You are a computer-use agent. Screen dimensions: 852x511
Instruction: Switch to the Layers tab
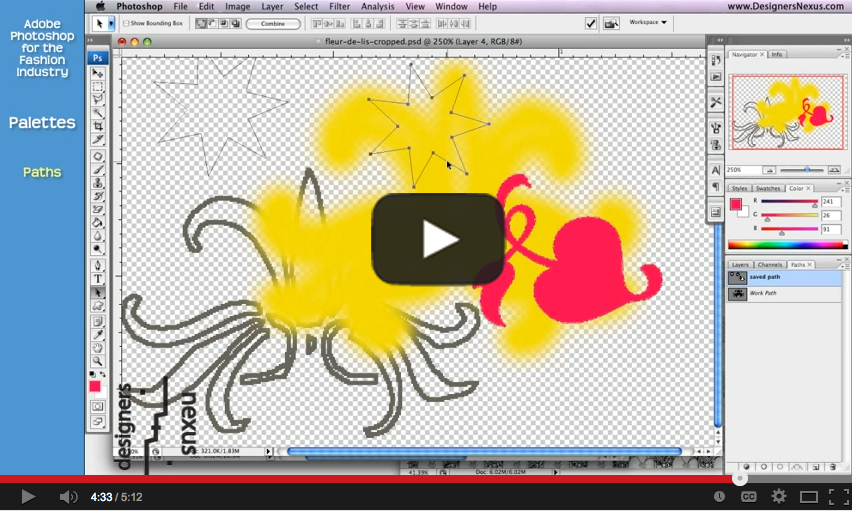click(x=740, y=265)
